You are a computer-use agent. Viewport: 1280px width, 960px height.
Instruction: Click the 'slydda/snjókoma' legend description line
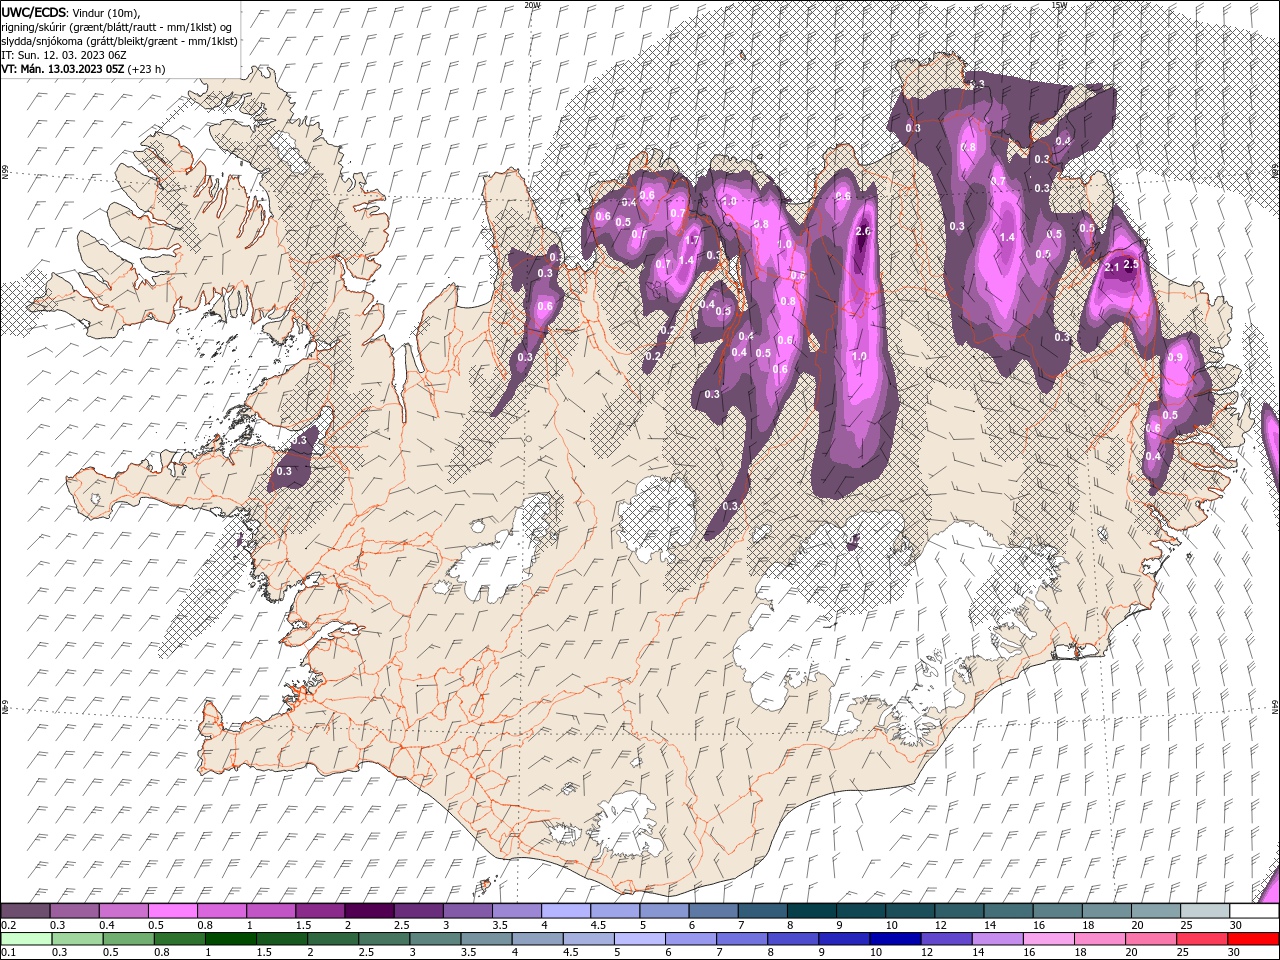[x=119, y=41]
